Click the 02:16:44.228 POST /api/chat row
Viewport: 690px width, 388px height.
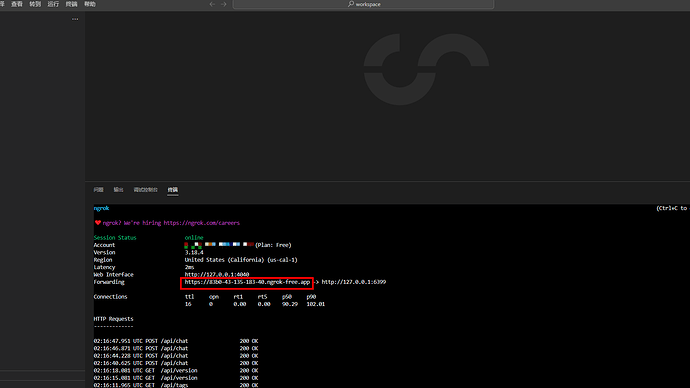click(x=176, y=355)
